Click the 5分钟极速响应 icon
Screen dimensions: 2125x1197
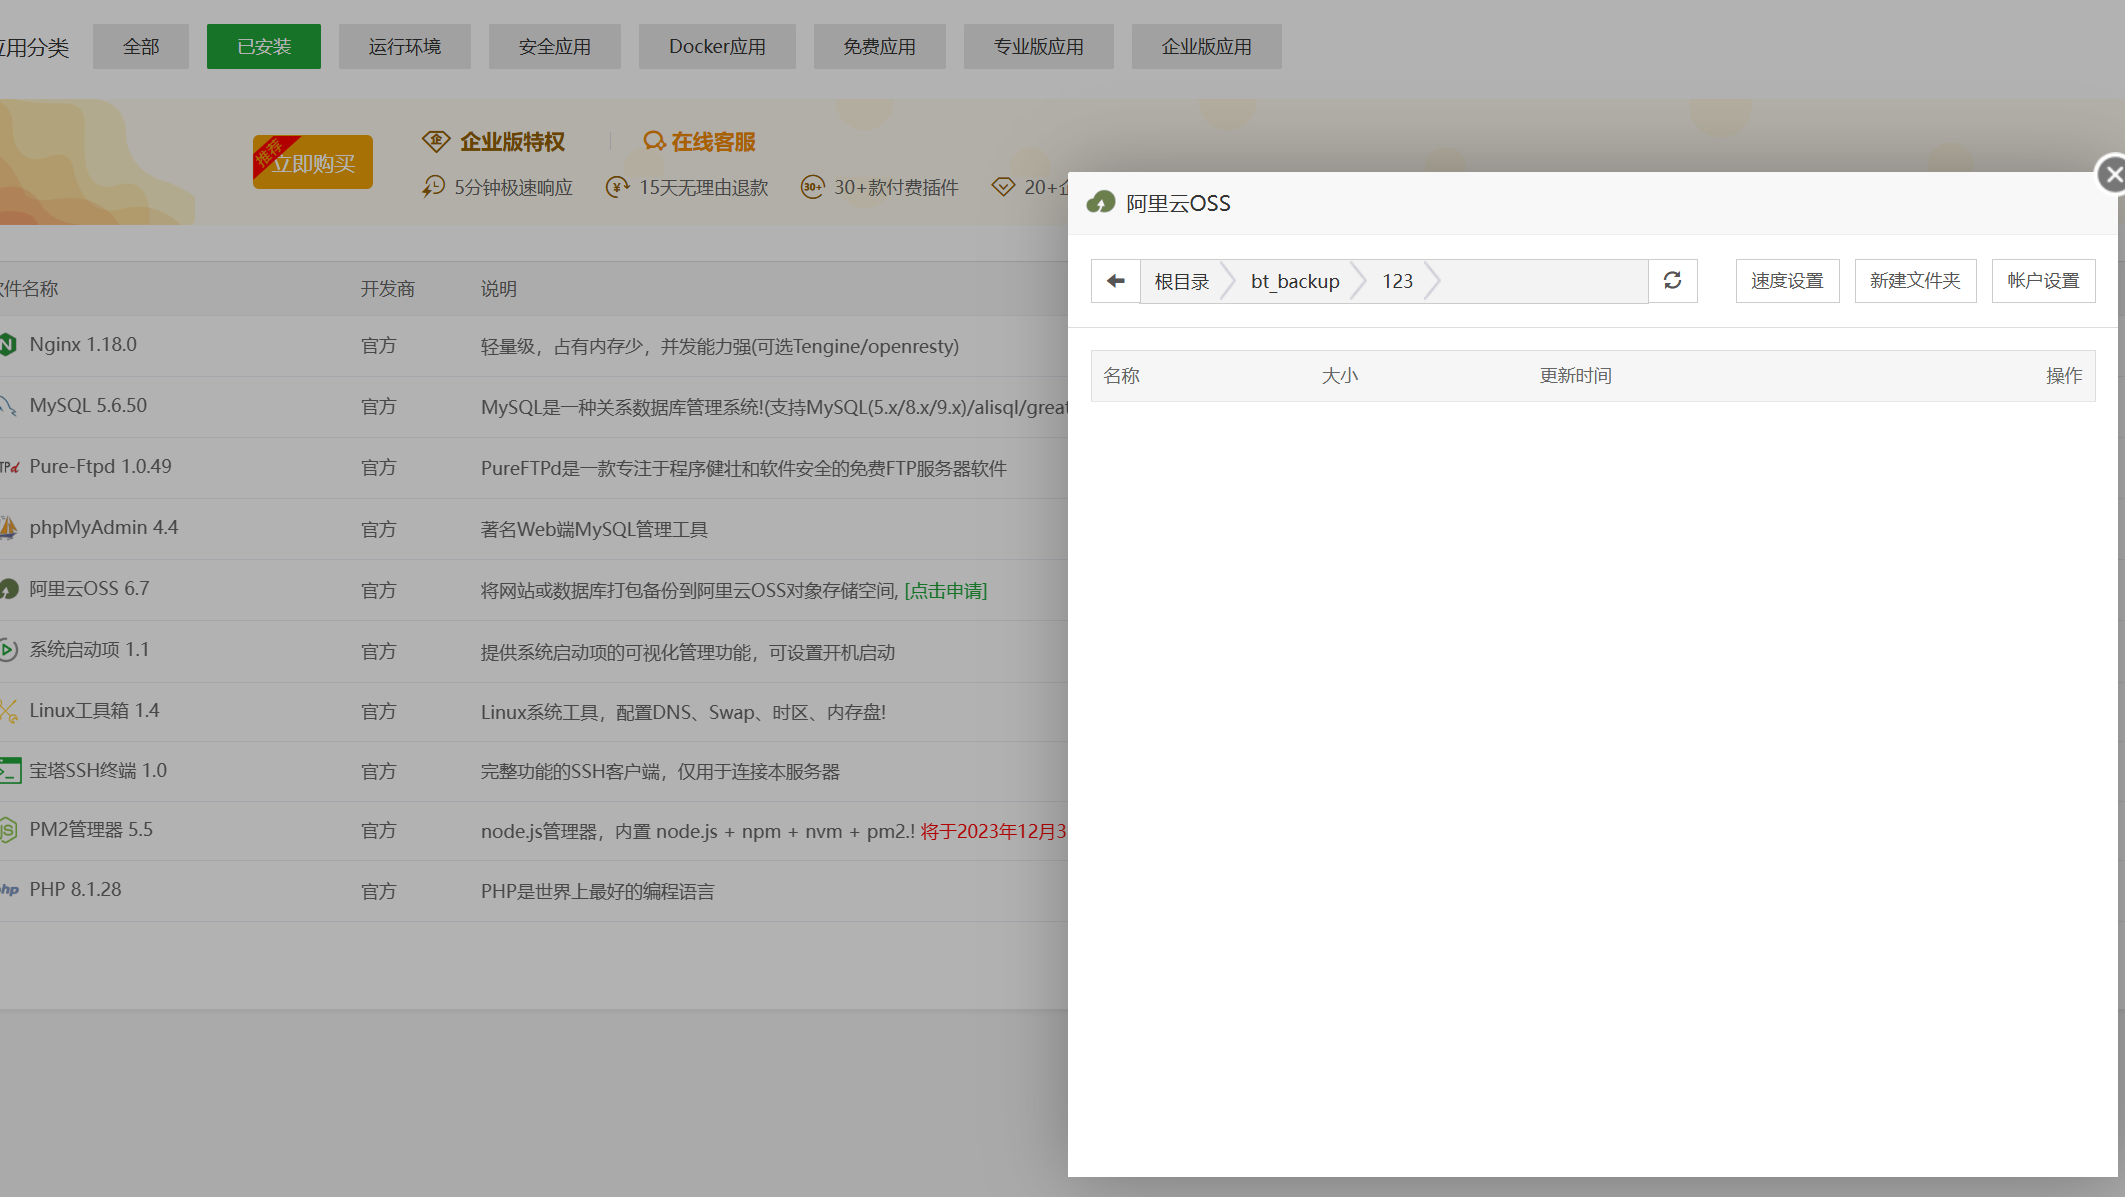pyautogui.click(x=433, y=187)
